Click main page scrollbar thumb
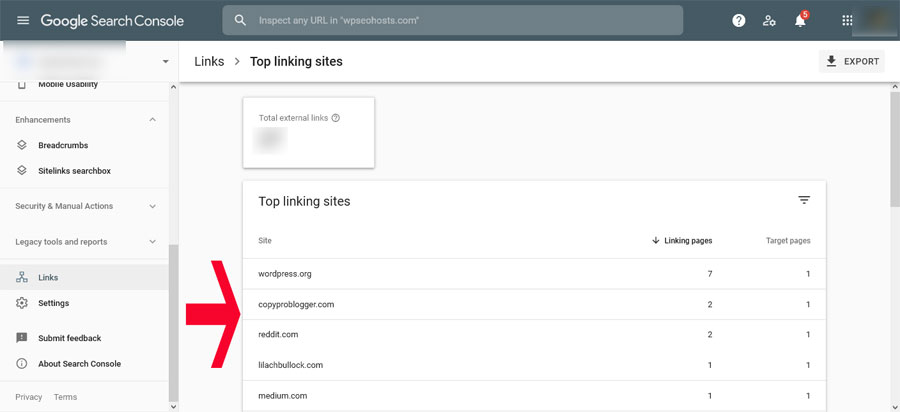 coord(895,149)
